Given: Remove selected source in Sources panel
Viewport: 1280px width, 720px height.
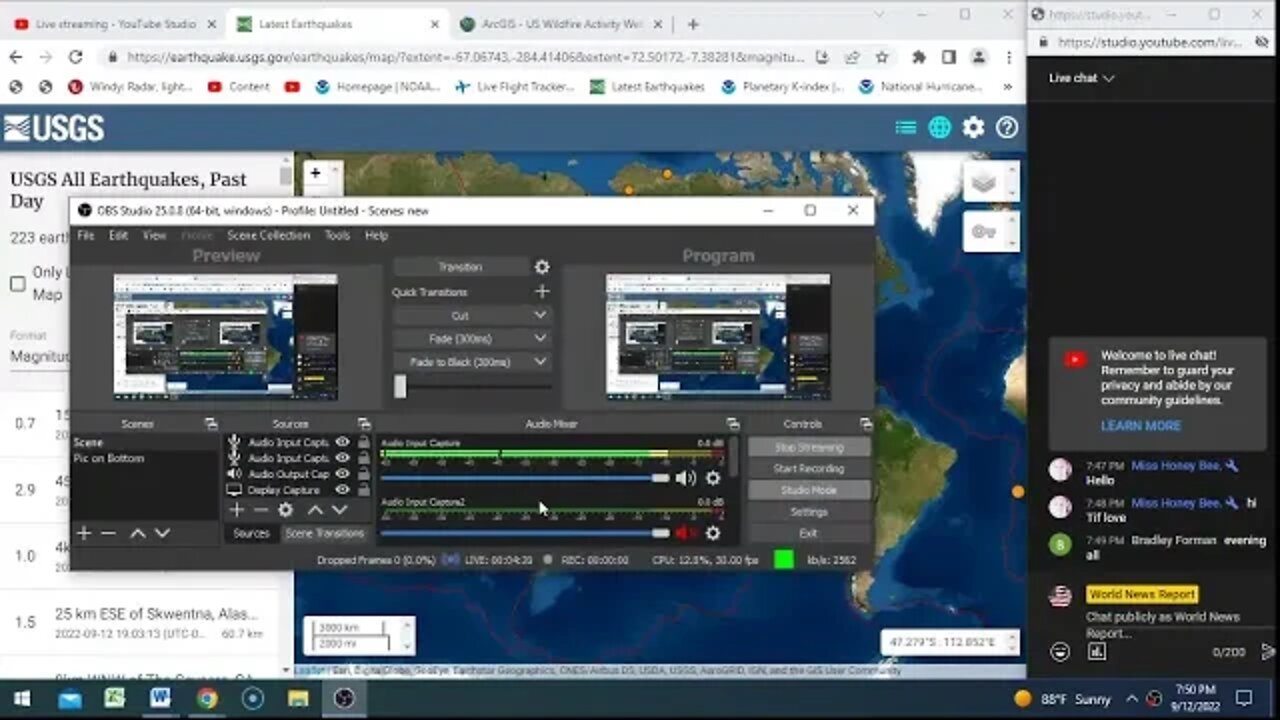Looking at the screenshot, I should pyautogui.click(x=261, y=510).
